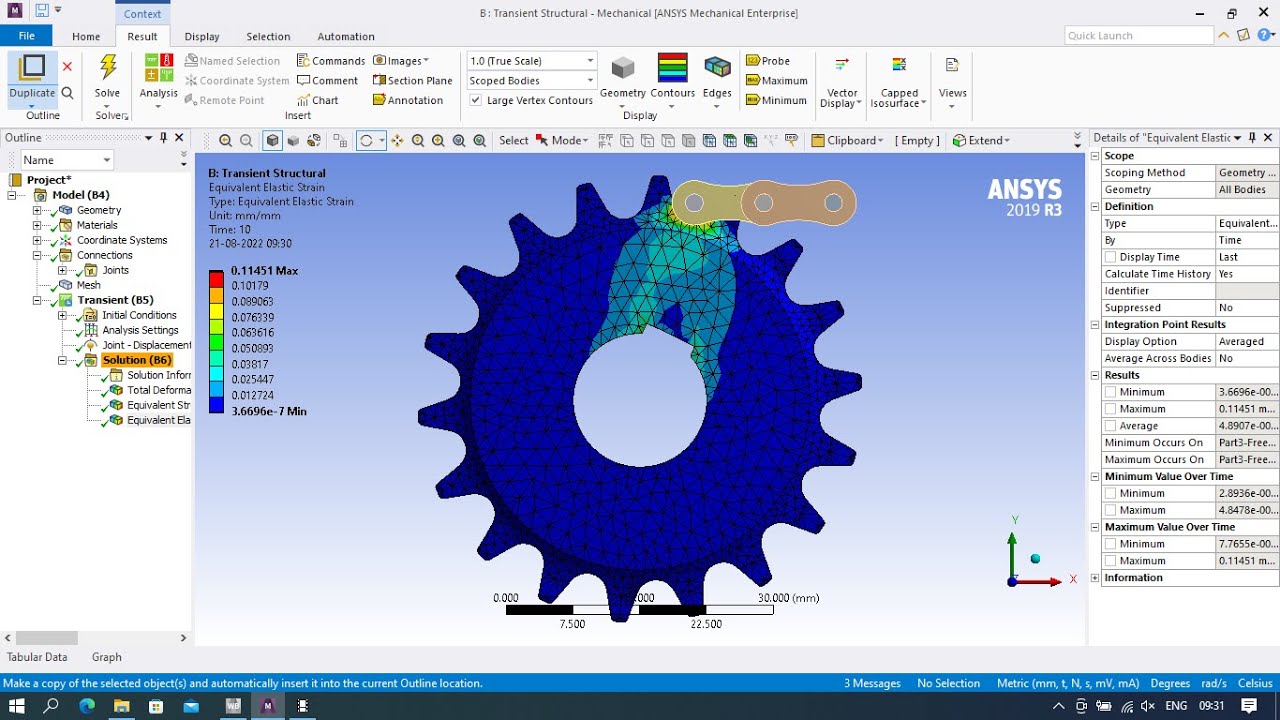
Task: Open the Views menu icon
Action: tap(953, 66)
